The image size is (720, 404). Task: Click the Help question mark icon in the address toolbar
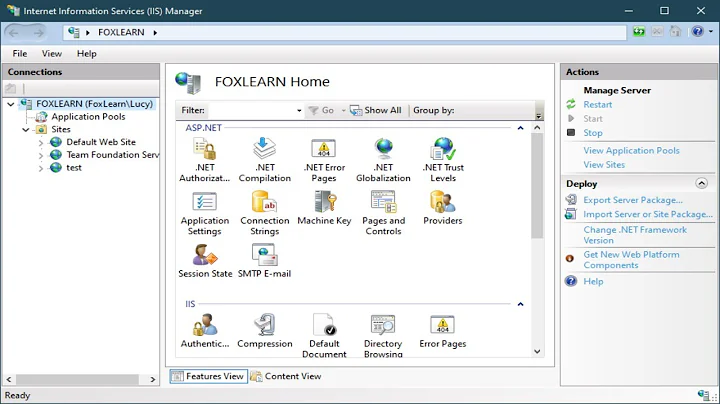[698, 32]
